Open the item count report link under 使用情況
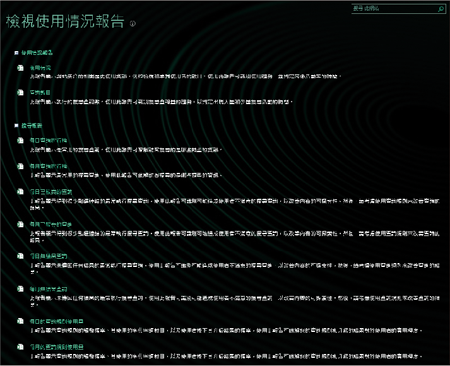The image size is (450, 366). pyautogui.click(x=40, y=92)
